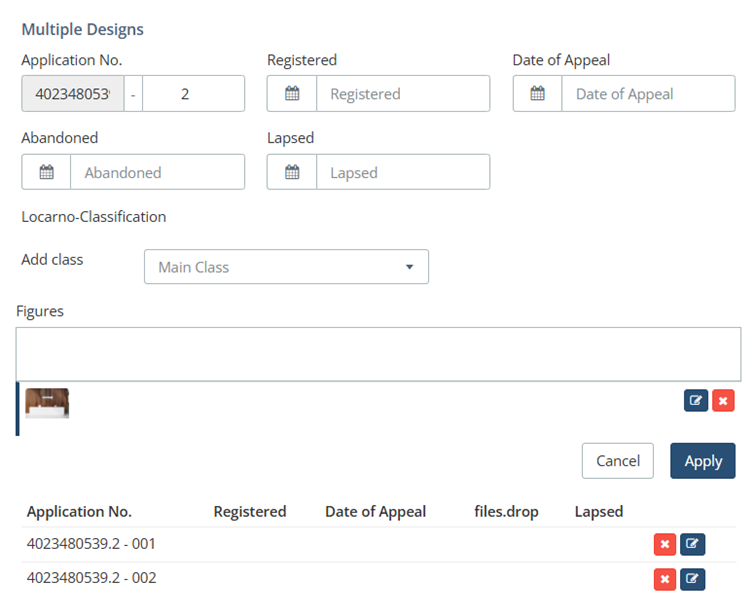This screenshot has width=756, height=616.
Task: Click the Cancel button
Action: pyautogui.click(x=617, y=461)
